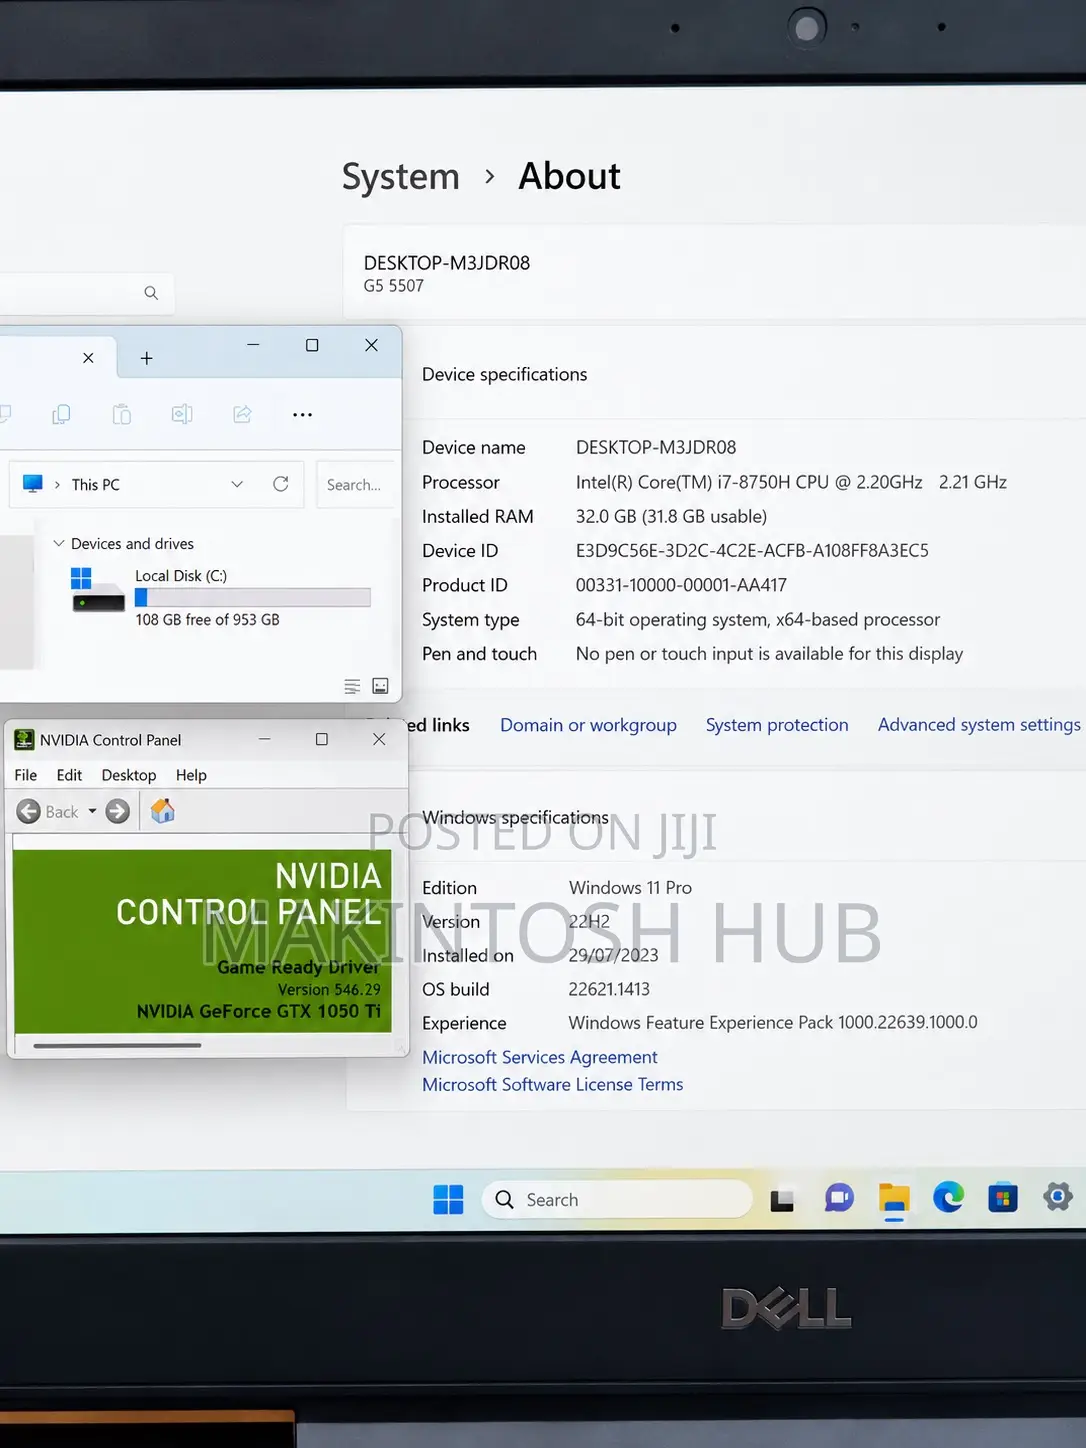Click the taskbar Search box
Screen dimensions: 1086x1448
coord(617,1199)
